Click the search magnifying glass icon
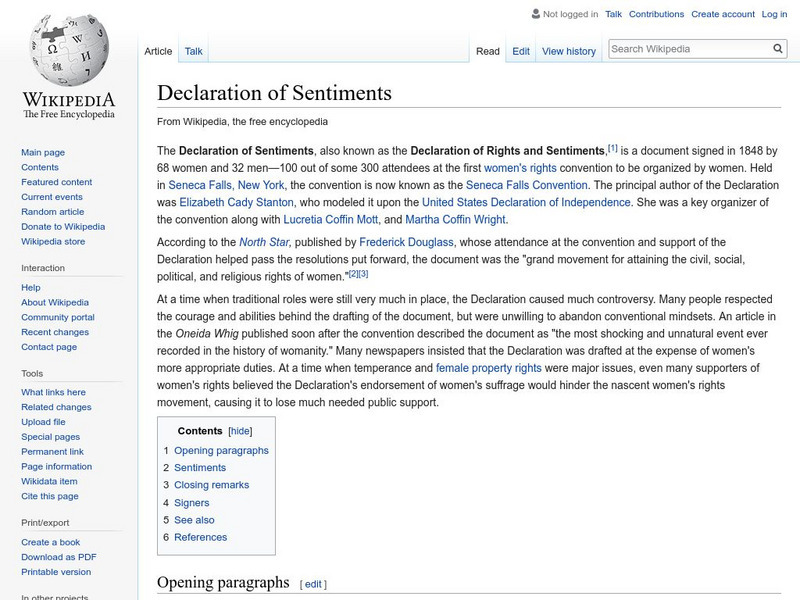Viewport: 800px width, 600px height. (778, 49)
